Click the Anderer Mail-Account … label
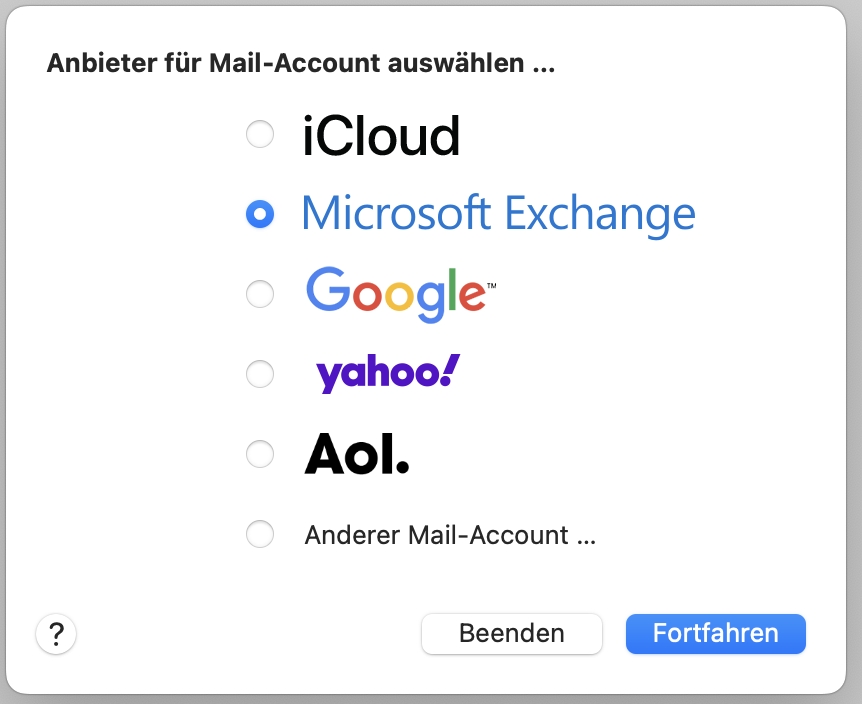The width and height of the screenshot is (862, 704). (450, 535)
